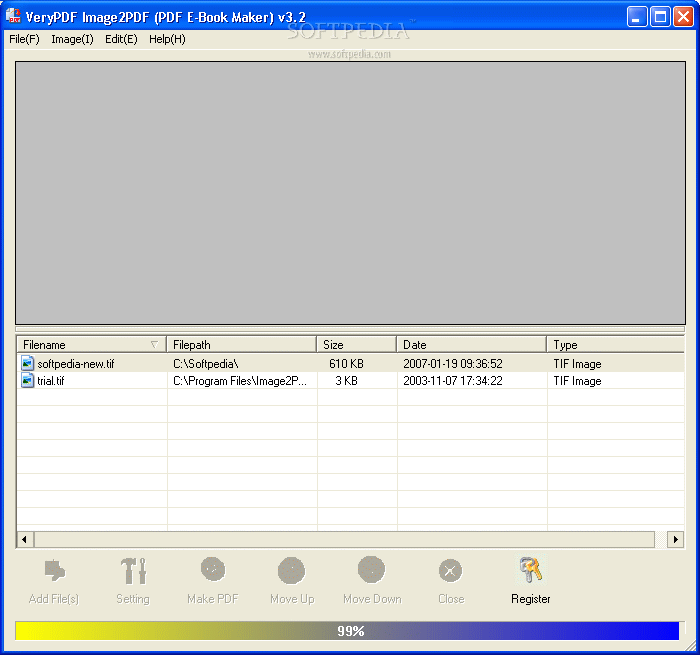Click the file list's left scroll arrow
Image resolution: width=700 pixels, height=655 pixels.
coord(25,539)
